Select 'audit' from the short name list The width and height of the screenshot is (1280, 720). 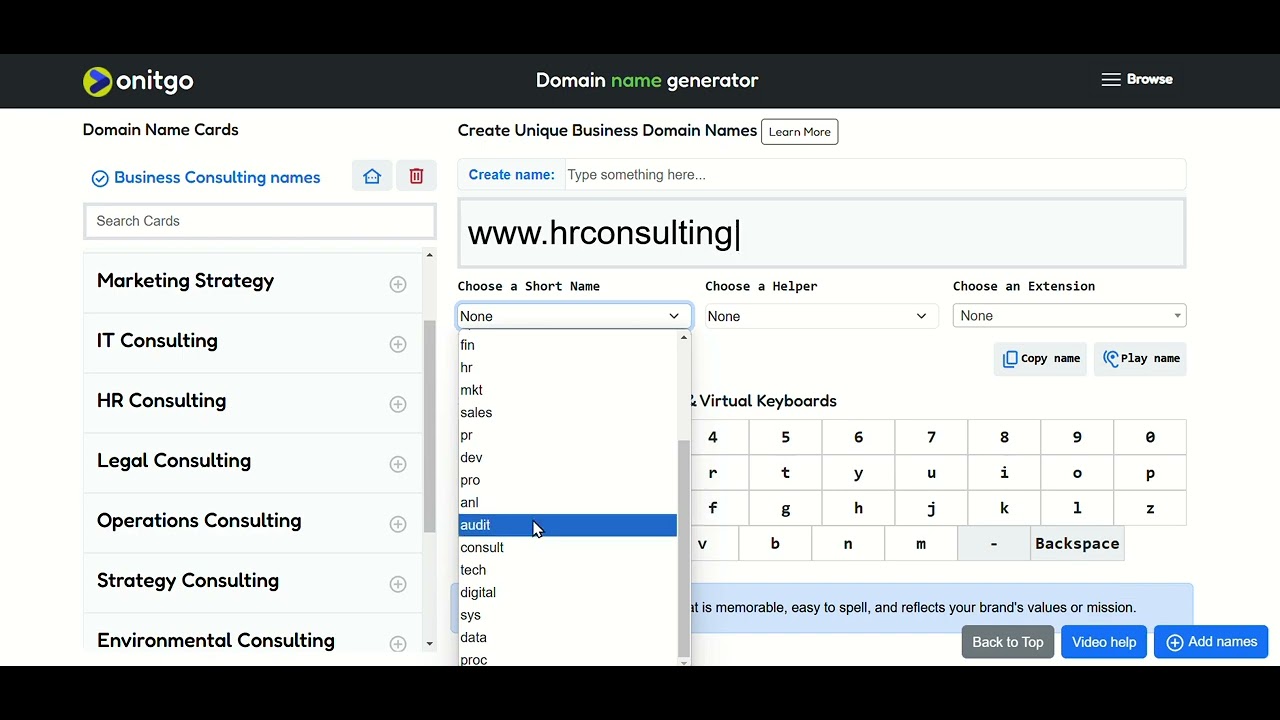pyautogui.click(x=567, y=525)
